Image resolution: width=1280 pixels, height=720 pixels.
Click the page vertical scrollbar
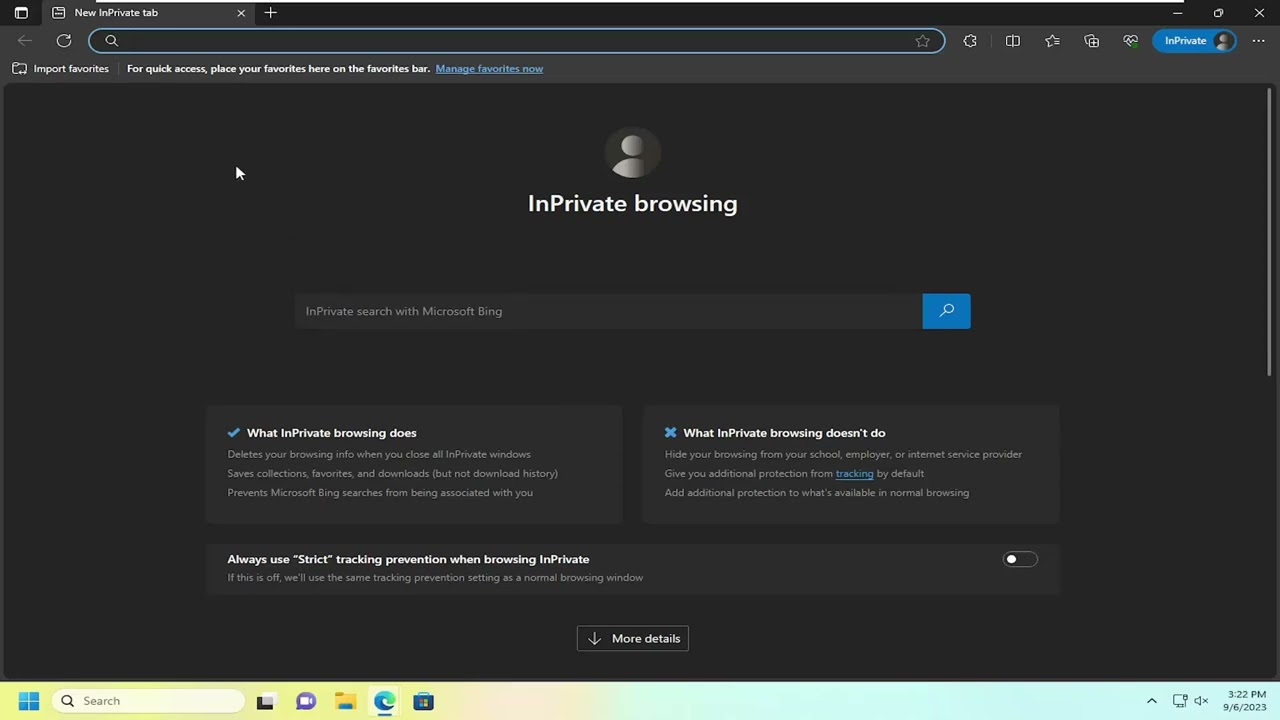click(x=1270, y=232)
